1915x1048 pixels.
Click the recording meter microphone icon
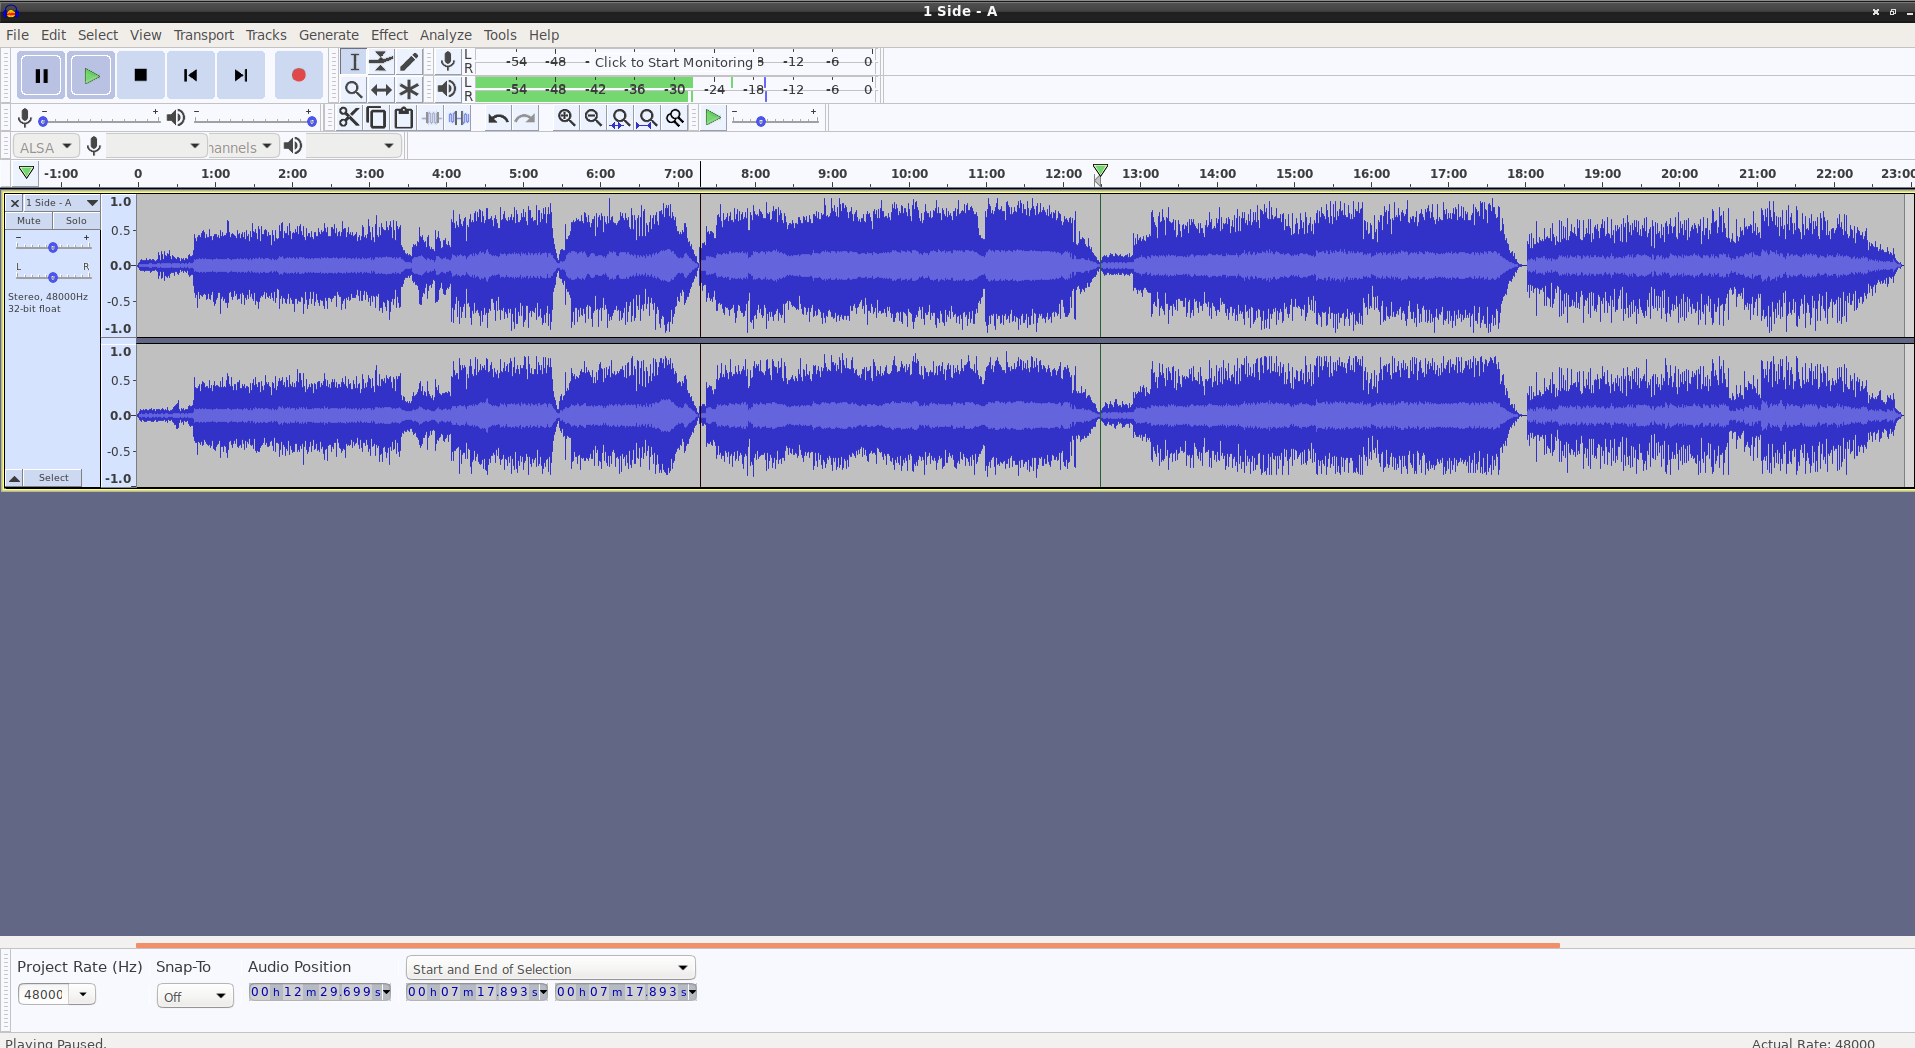(x=447, y=62)
